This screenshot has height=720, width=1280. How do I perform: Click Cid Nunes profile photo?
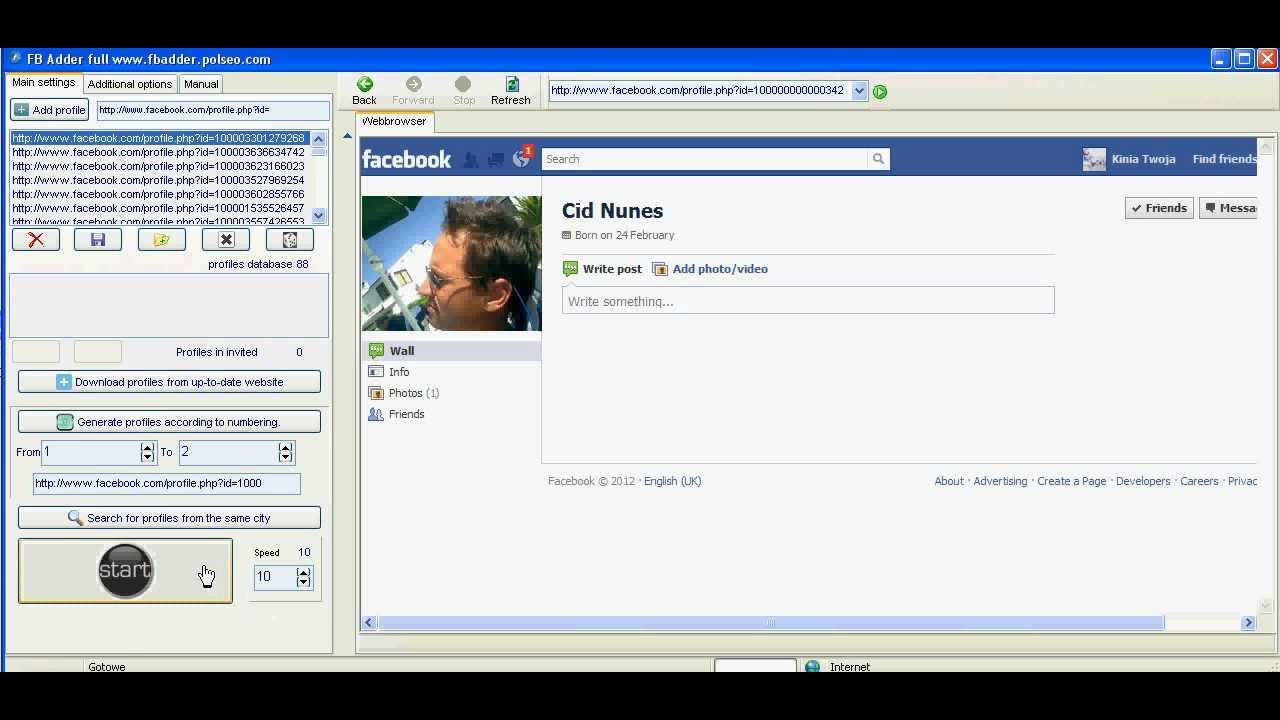coord(451,263)
